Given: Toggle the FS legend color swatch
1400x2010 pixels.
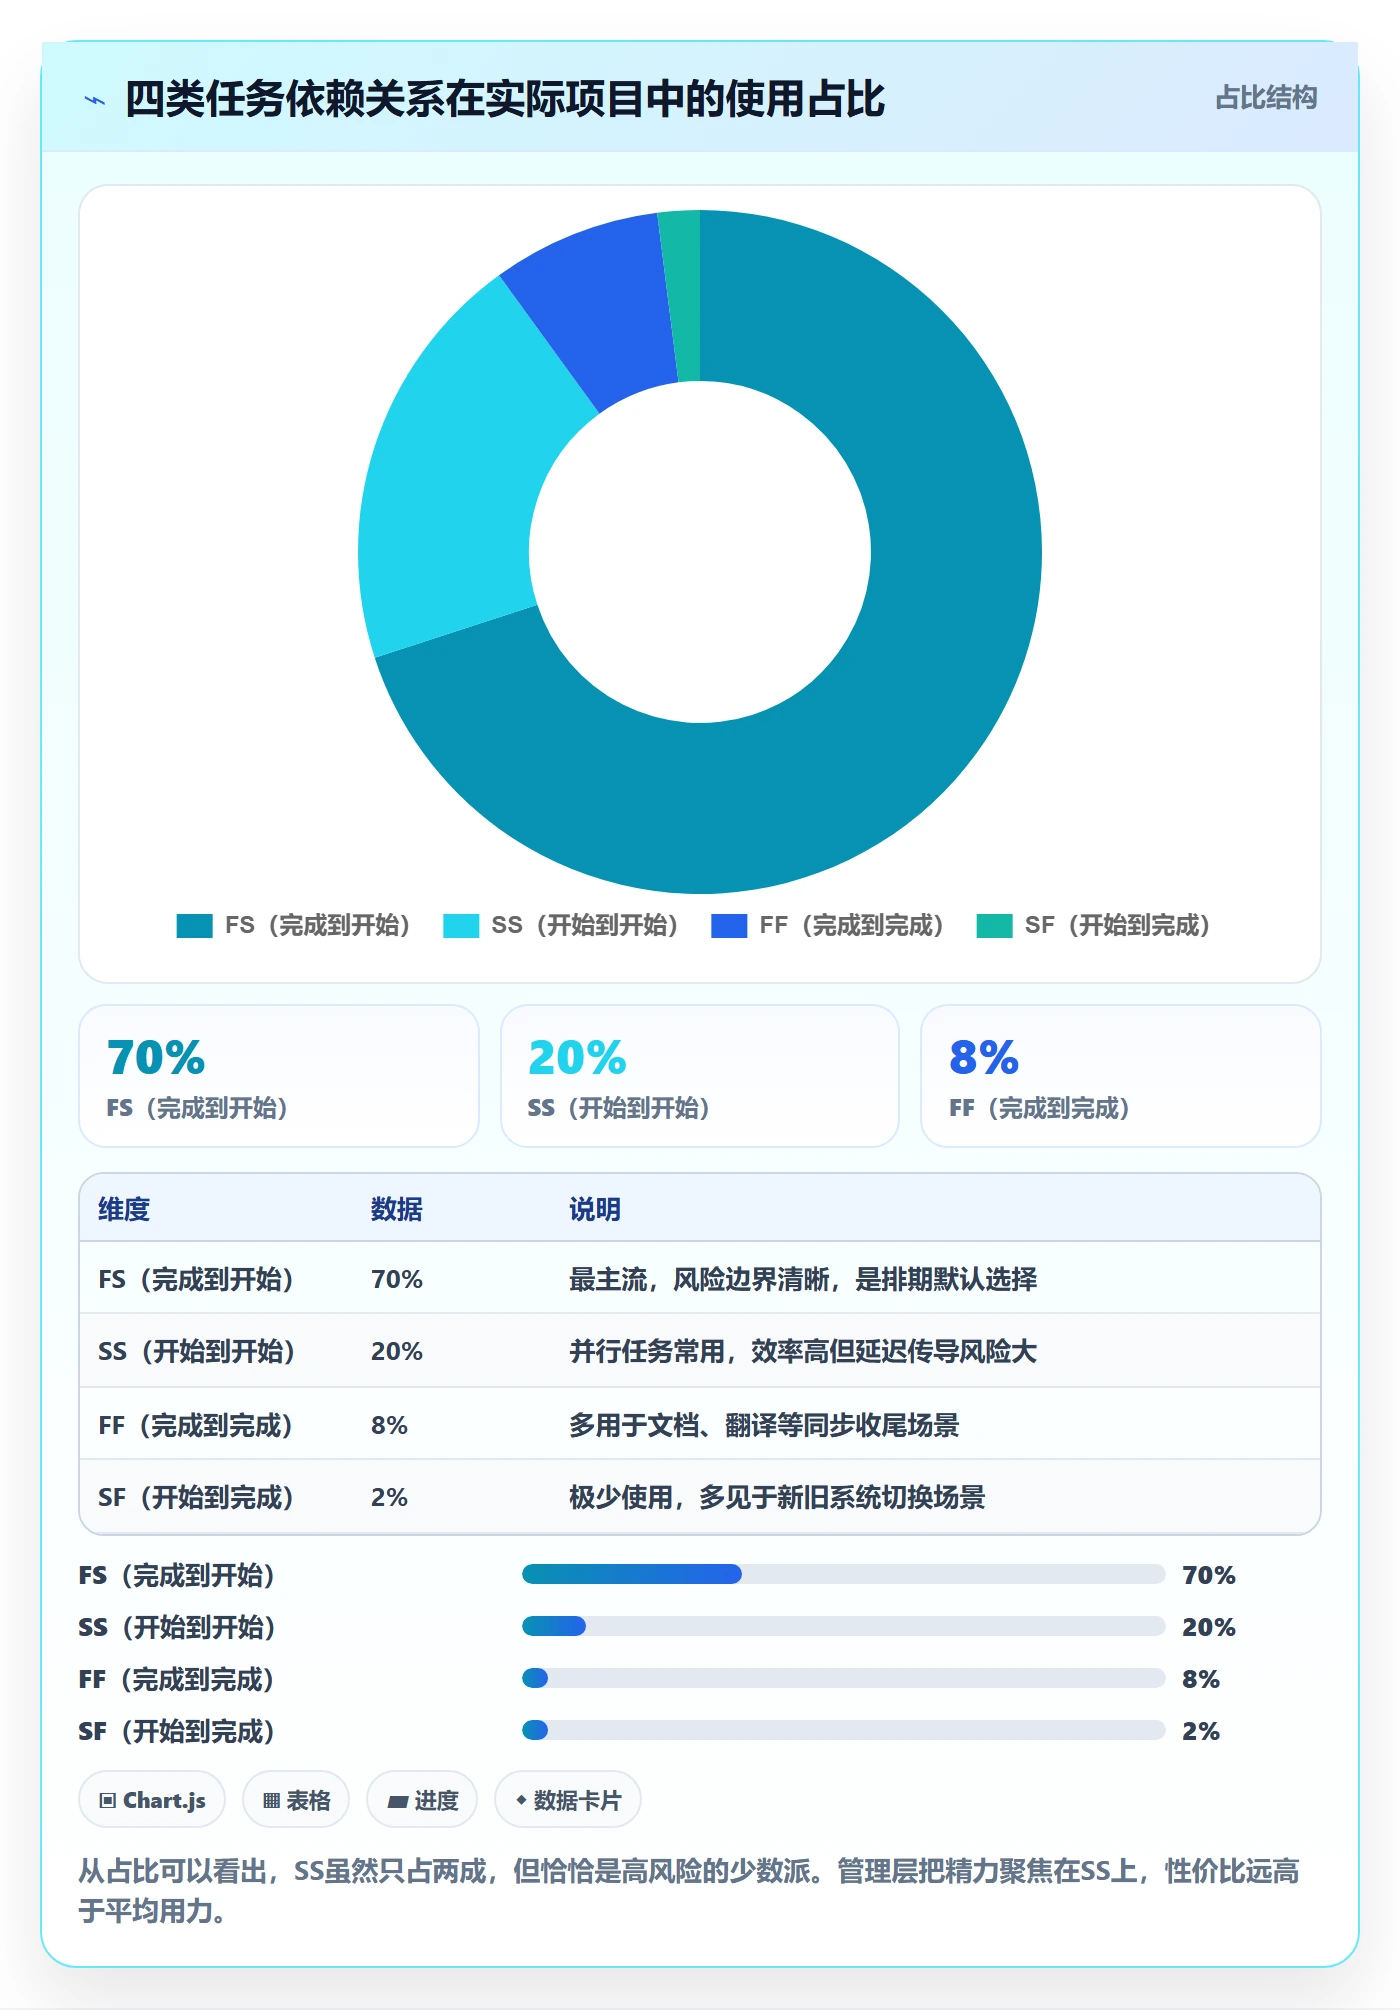Looking at the screenshot, I should point(194,926).
